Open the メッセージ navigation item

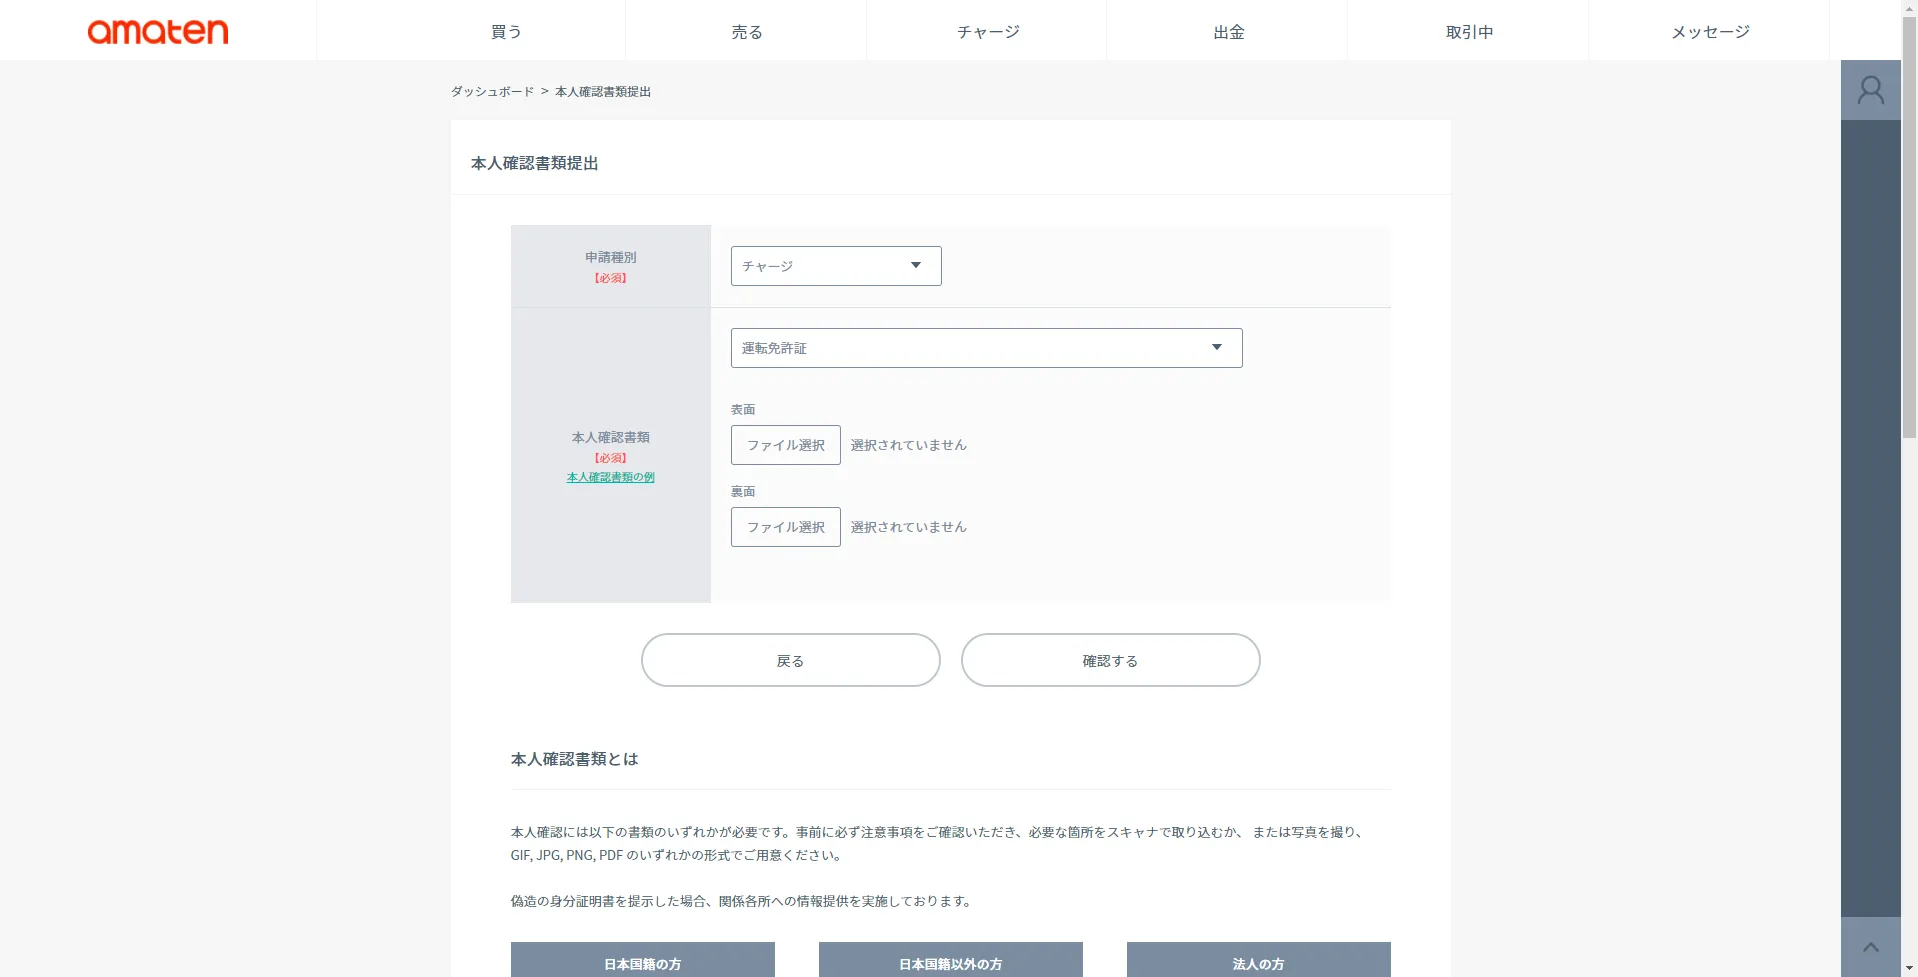(1710, 32)
